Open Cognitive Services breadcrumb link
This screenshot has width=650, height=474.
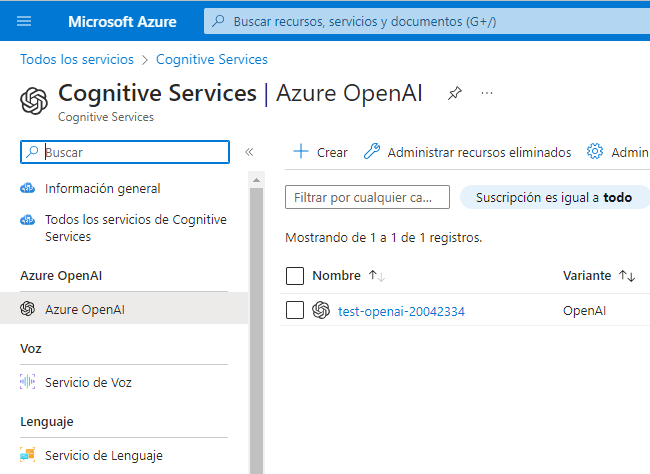[212, 59]
